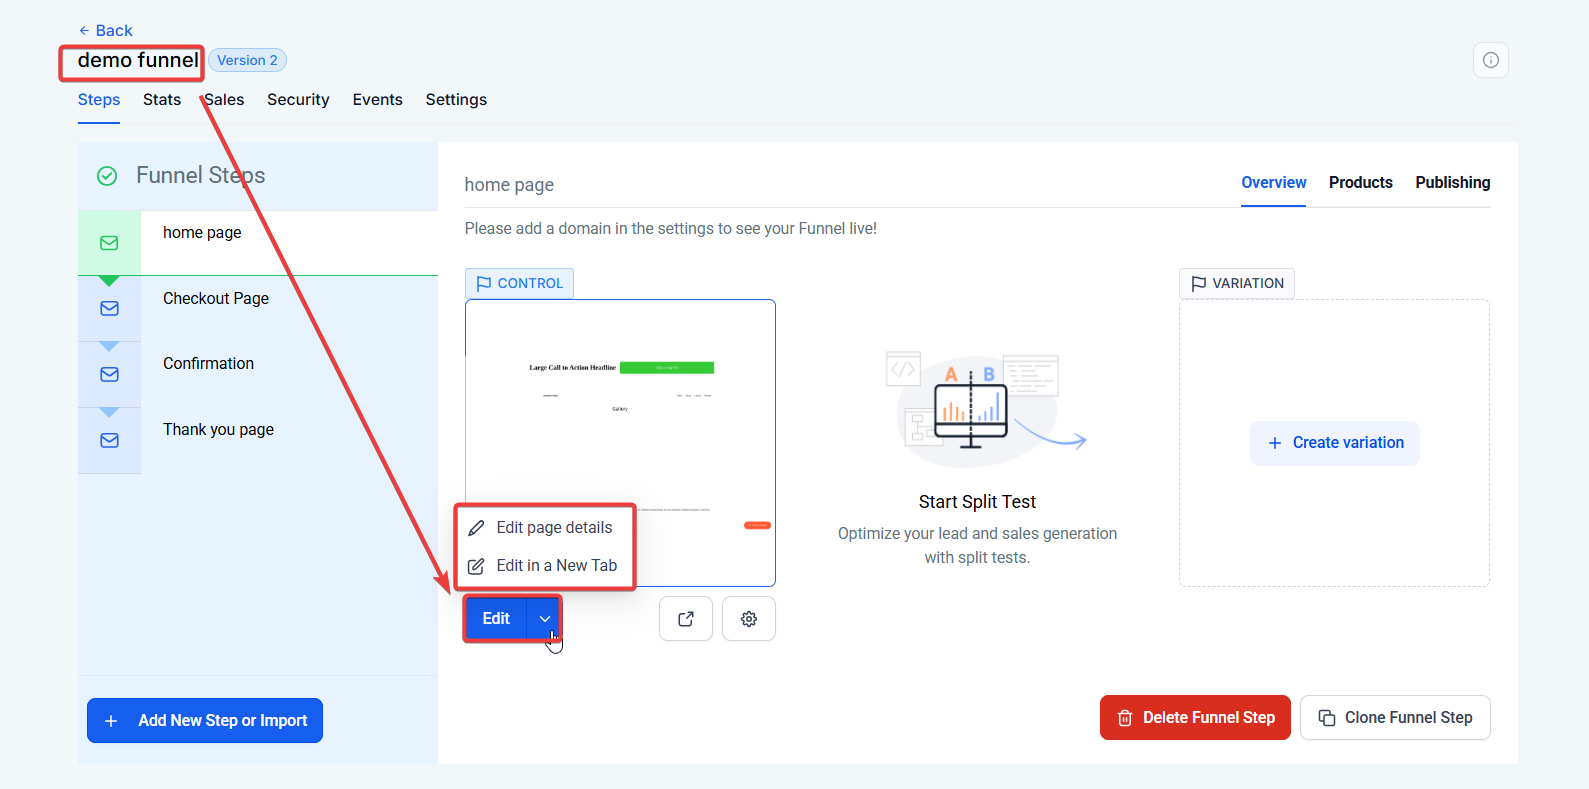Click the Confirmation step envelope icon
The height and width of the screenshot is (789, 1589).
[109, 375]
